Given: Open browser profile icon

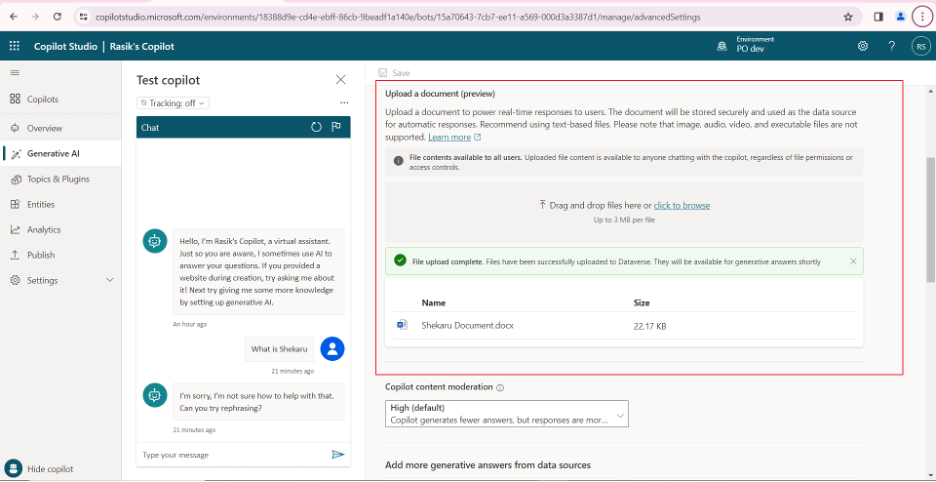Looking at the screenshot, I should (x=900, y=17).
